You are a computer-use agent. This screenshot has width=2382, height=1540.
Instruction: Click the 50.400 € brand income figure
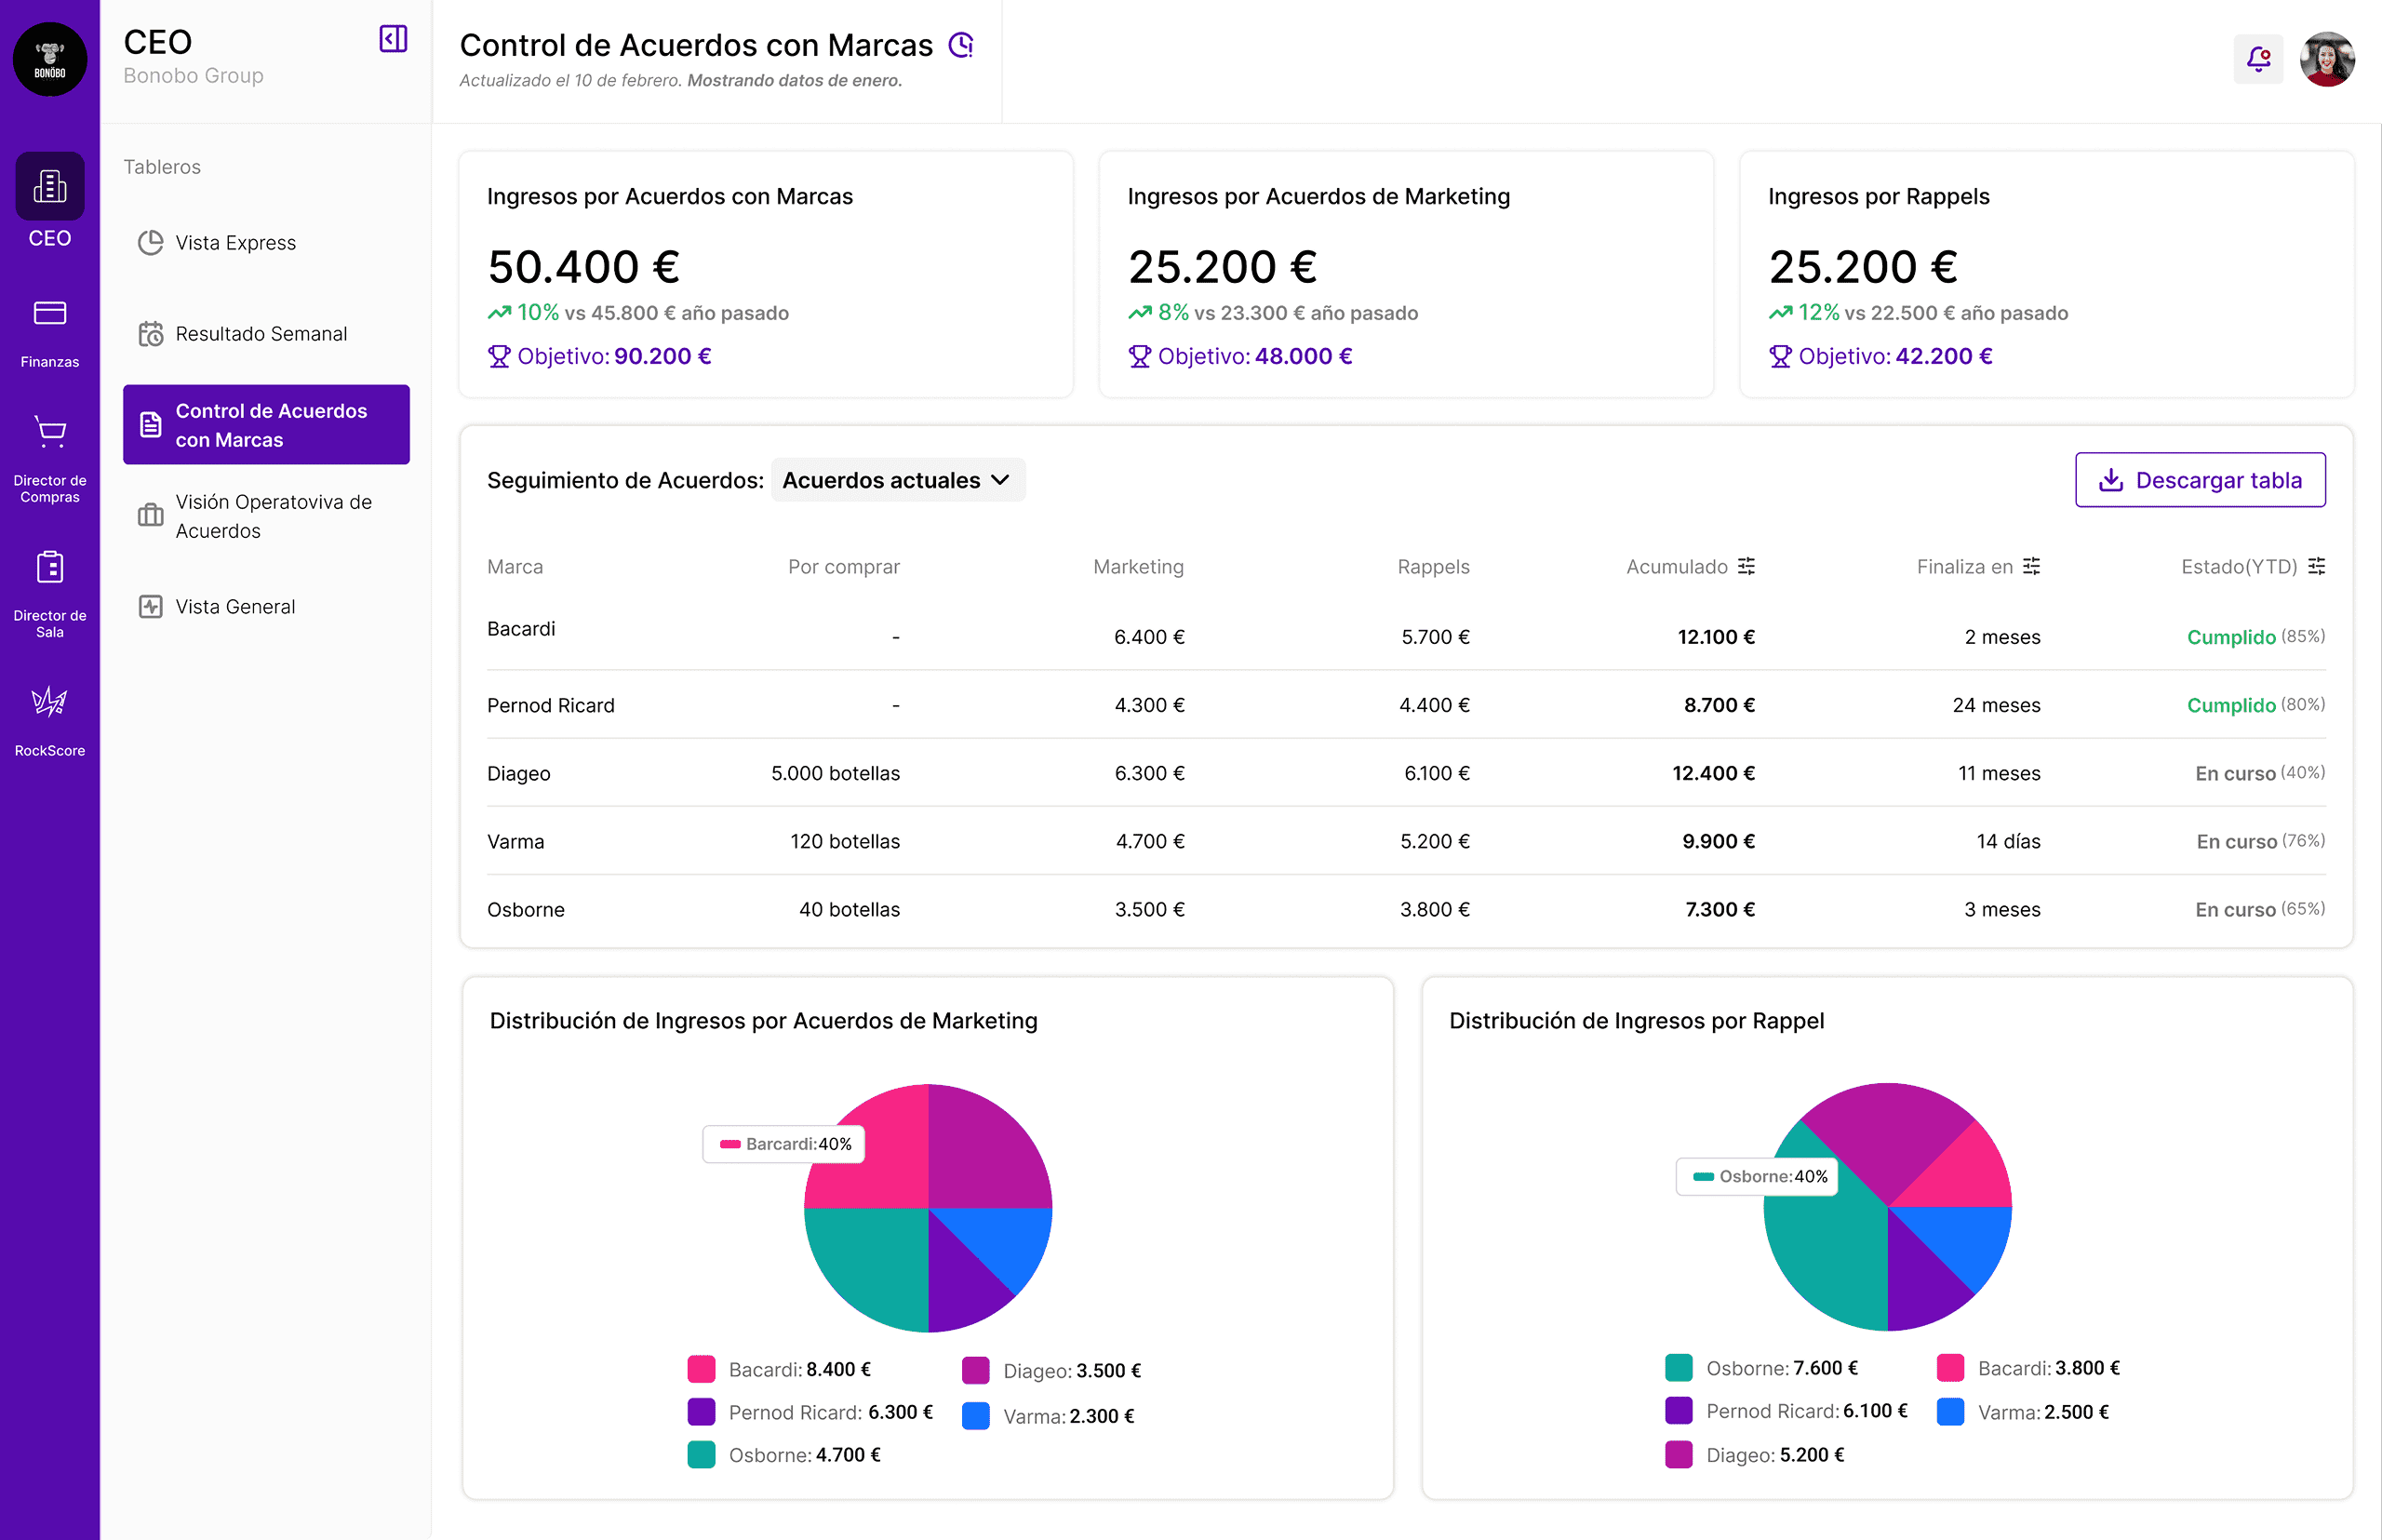(584, 266)
